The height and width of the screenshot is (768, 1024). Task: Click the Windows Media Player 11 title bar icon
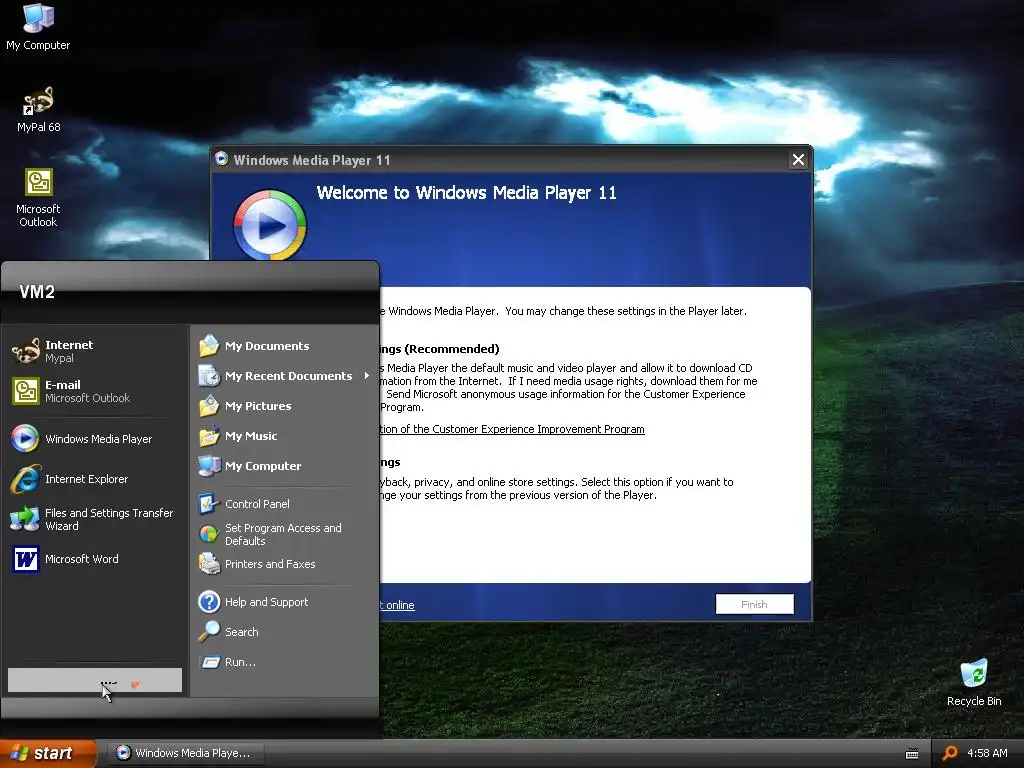tap(221, 159)
